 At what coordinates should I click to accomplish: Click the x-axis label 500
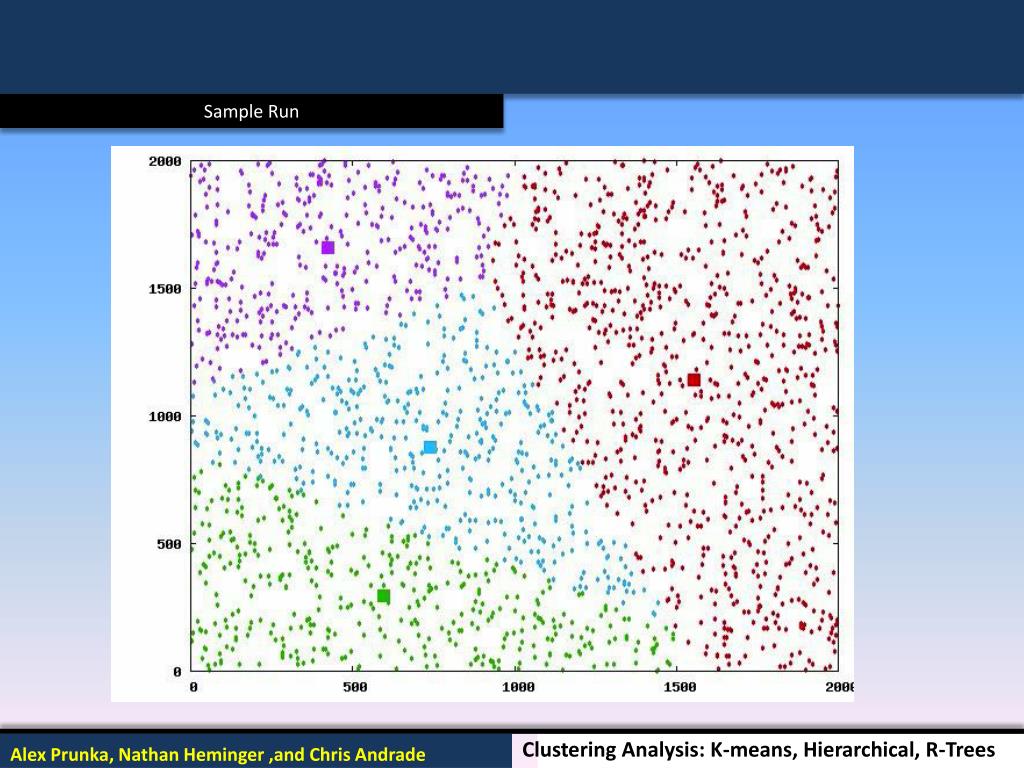355,687
